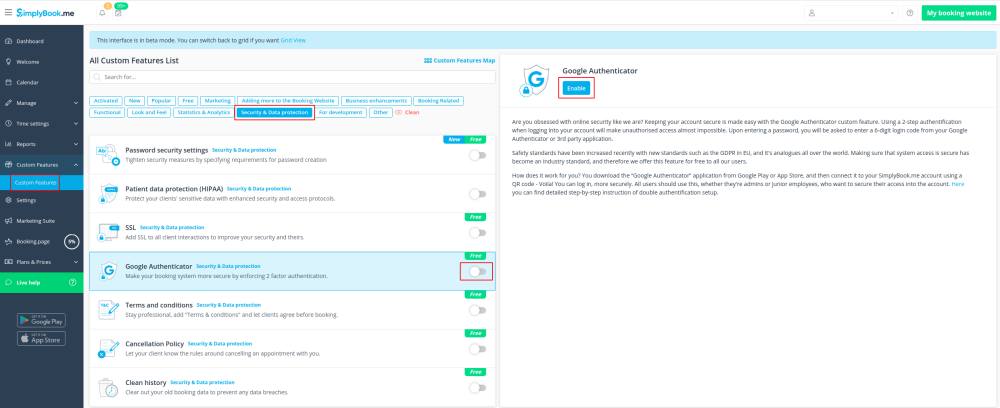
Task: Open the notifications bell icon
Action: tap(102, 13)
